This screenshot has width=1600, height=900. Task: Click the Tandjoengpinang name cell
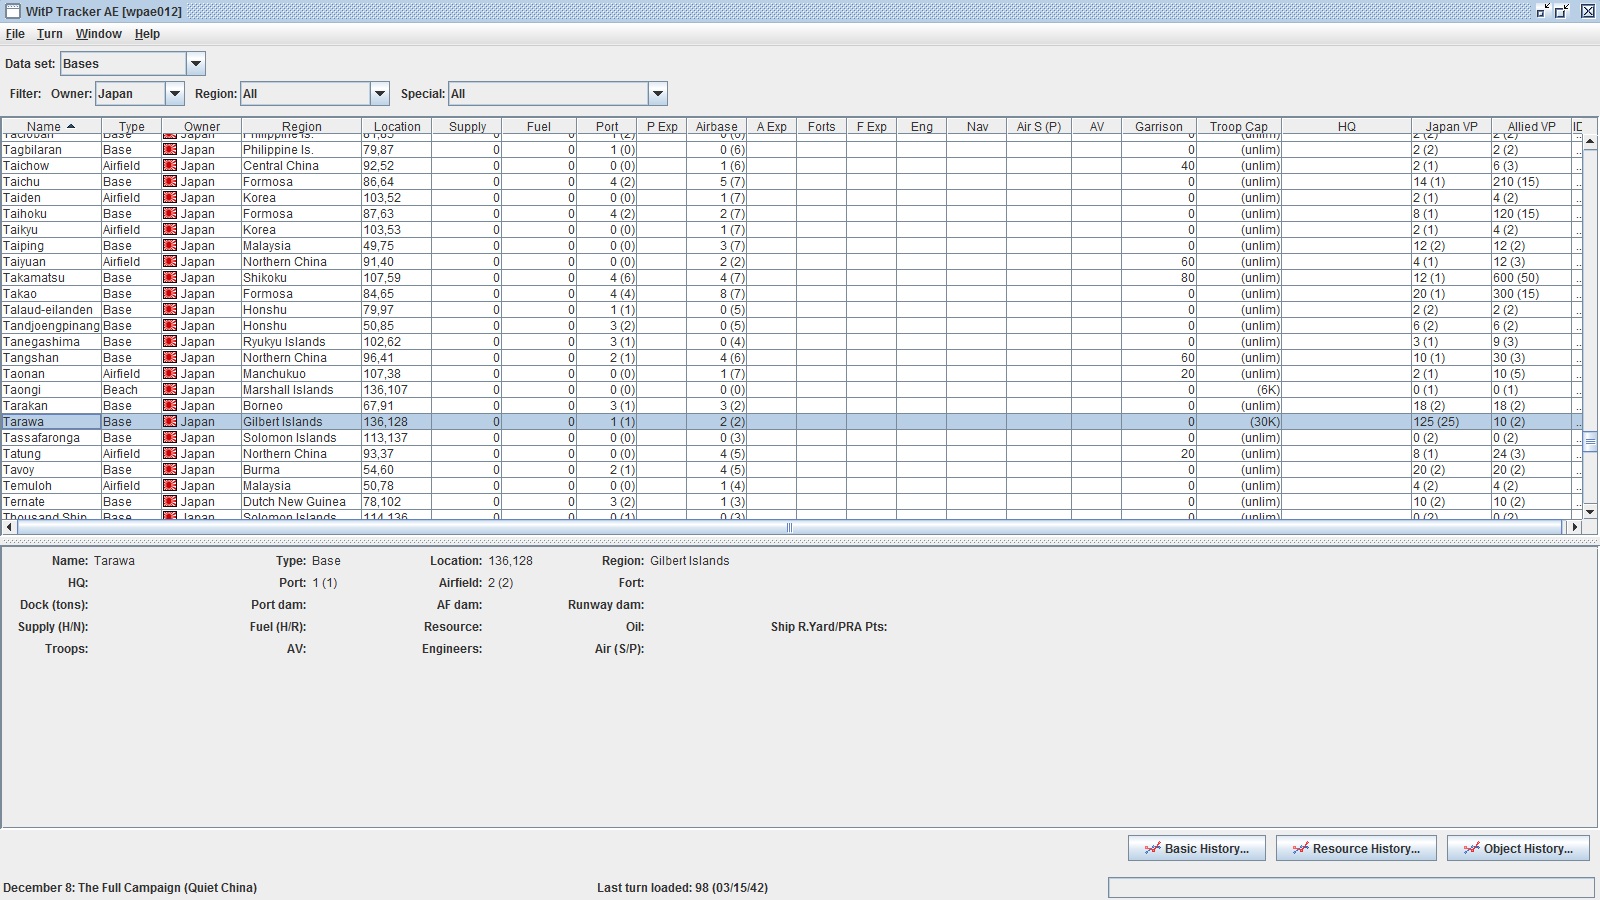[51, 326]
